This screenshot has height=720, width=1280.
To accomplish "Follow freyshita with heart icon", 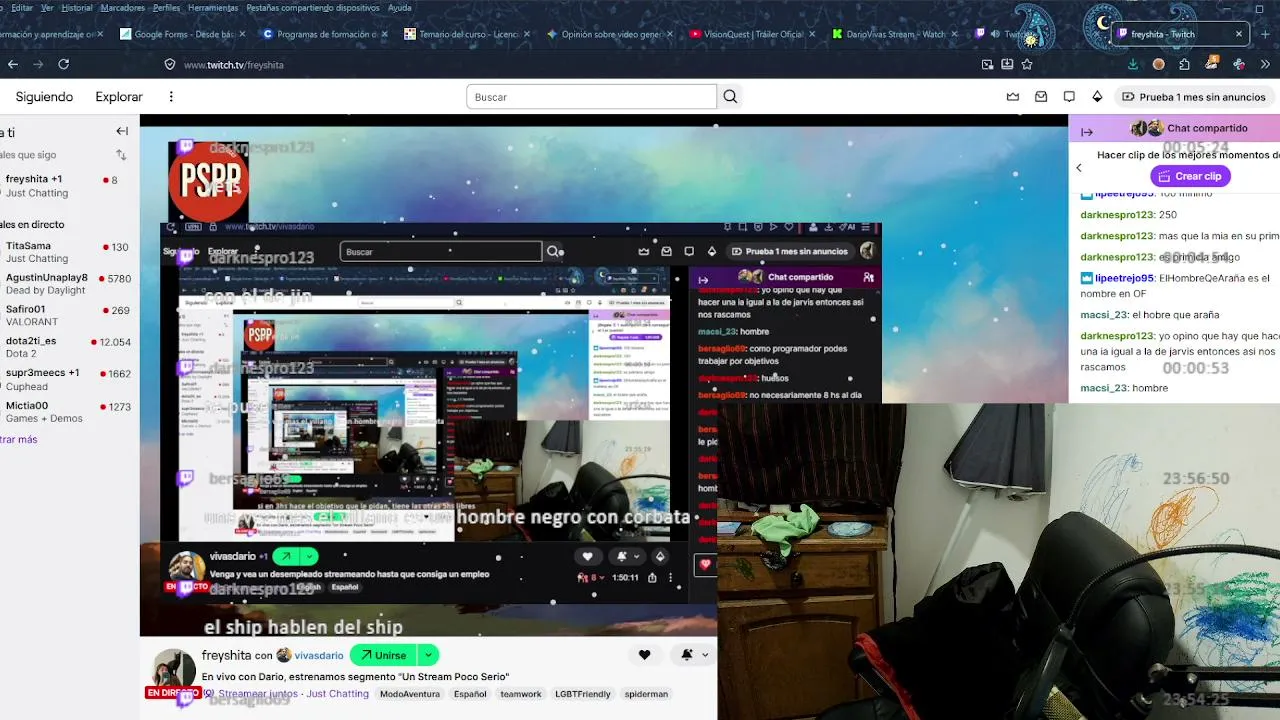I will pos(644,655).
